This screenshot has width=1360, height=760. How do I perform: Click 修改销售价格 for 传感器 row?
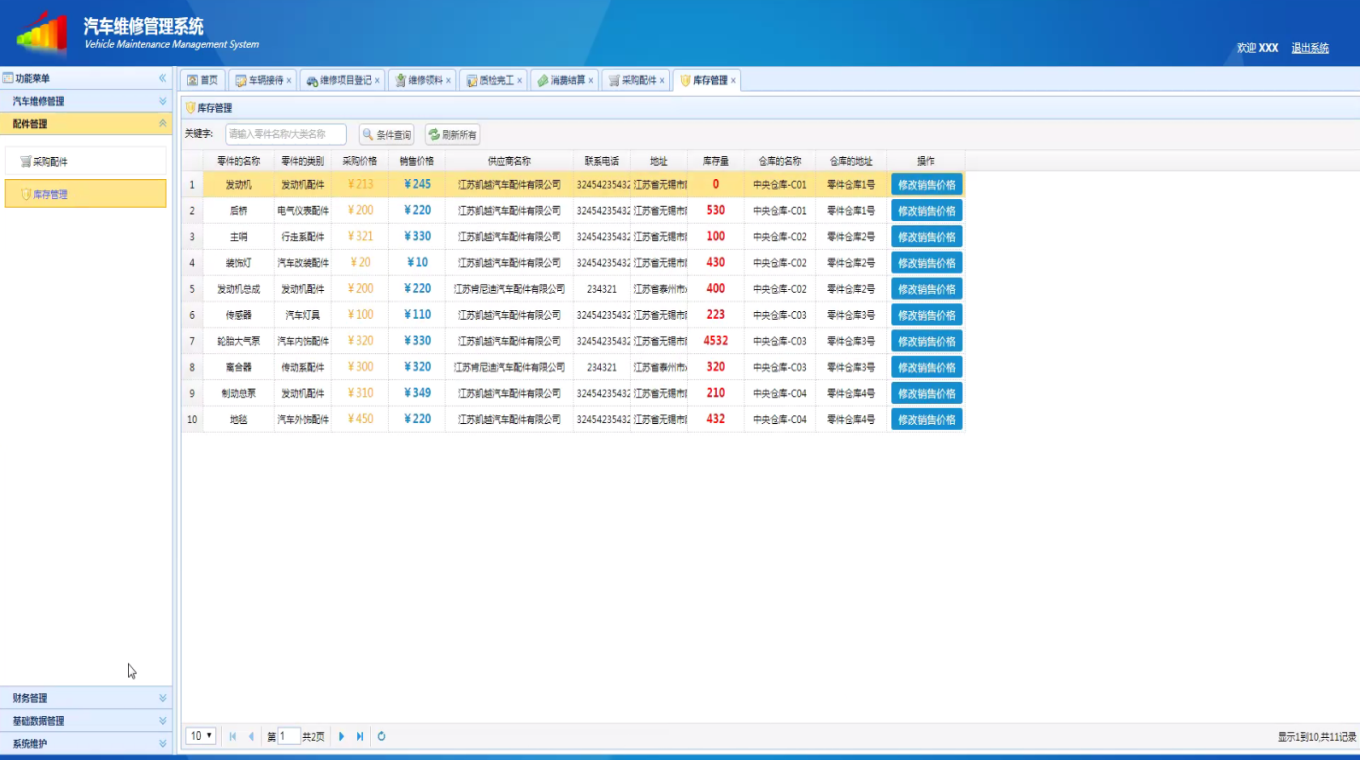click(927, 315)
